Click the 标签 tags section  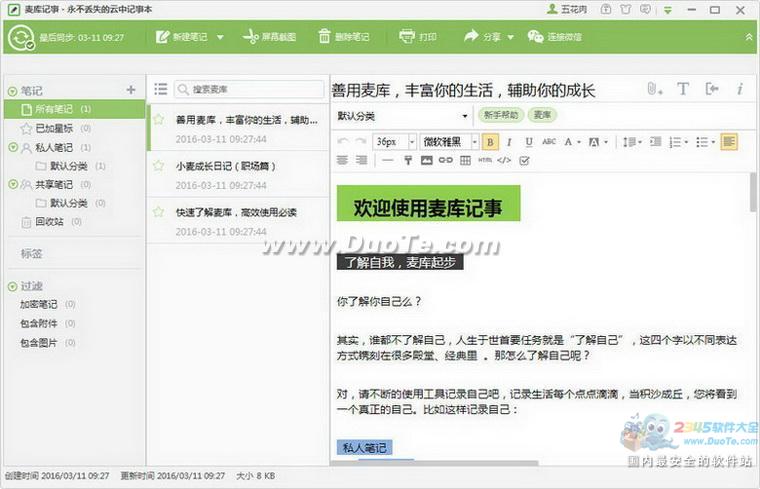coord(32,253)
